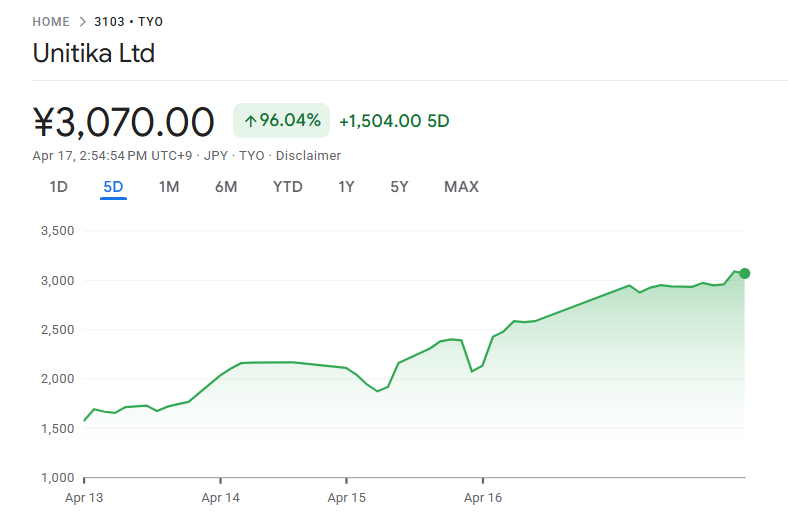
Task: Open the Disclaimer link
Action: [x=308, y=155]
